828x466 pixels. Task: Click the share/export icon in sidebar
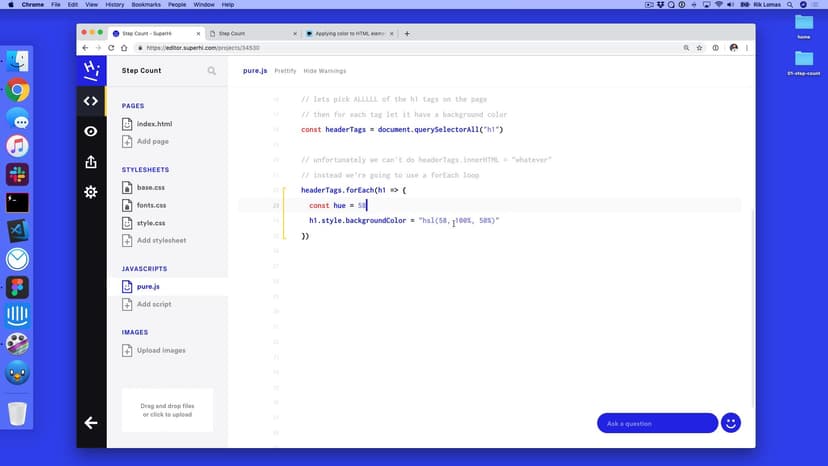91,161
